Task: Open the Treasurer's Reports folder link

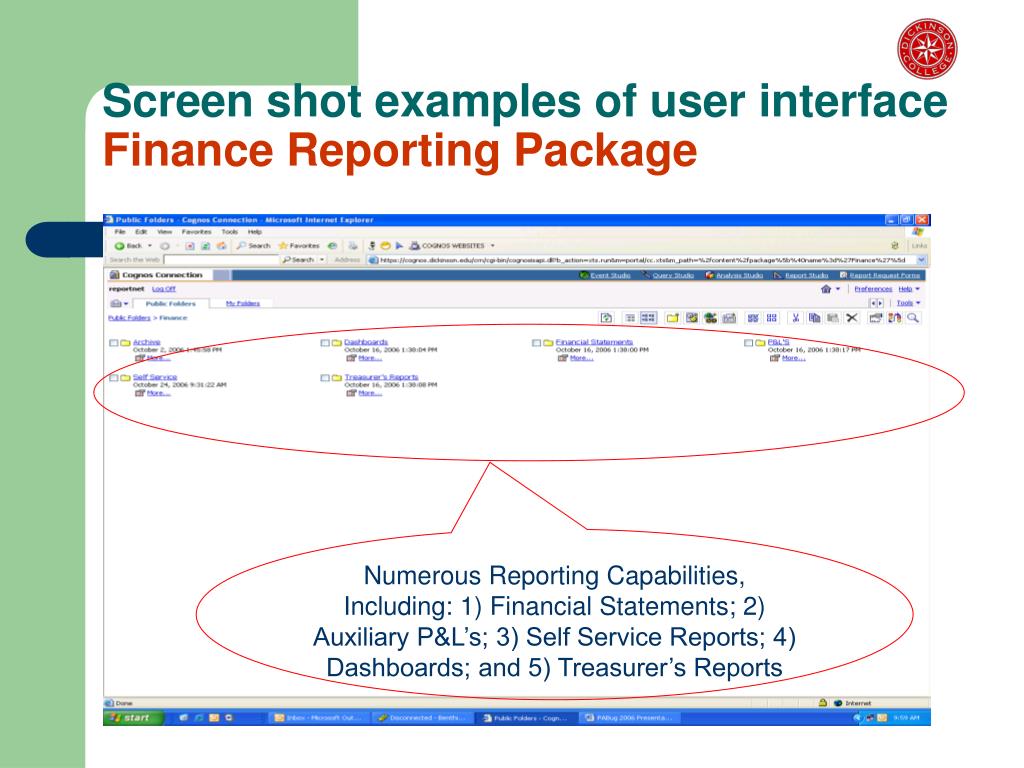Action: (x=381, y=377)
